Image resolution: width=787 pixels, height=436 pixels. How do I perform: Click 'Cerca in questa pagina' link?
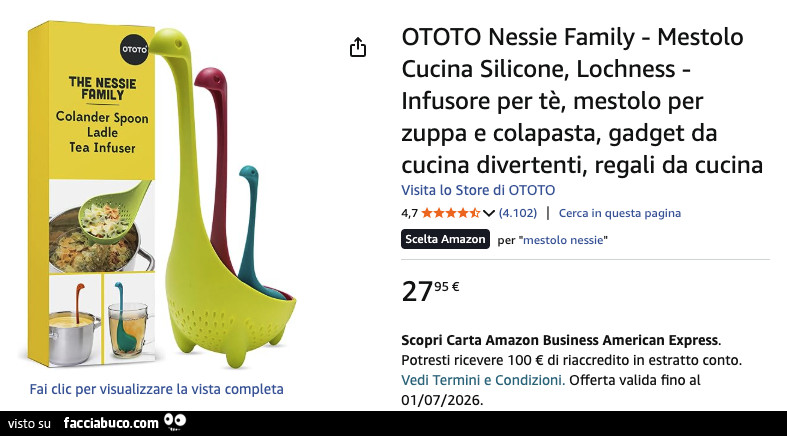click(619, 213)
